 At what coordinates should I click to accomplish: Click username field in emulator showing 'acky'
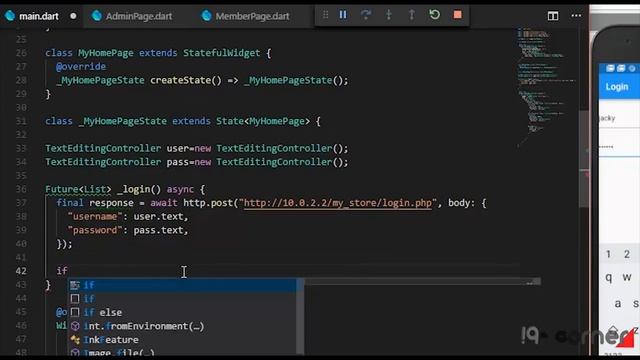[619, 118]
